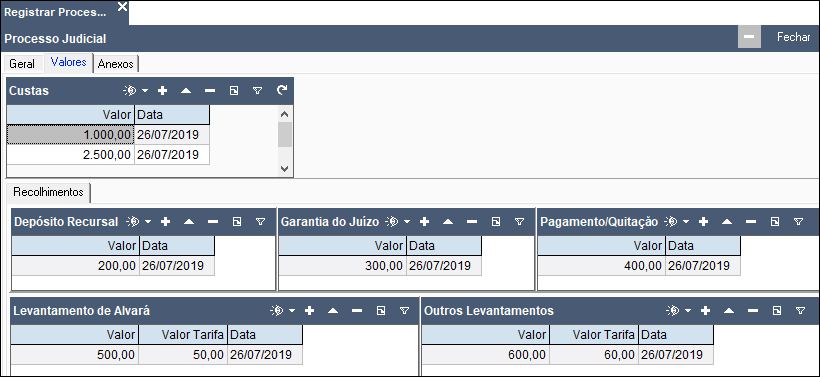This screenshot has height=377, width=820.
Task: Click up arrow icon in Outros Levantamentos
Action: (728, 311)
